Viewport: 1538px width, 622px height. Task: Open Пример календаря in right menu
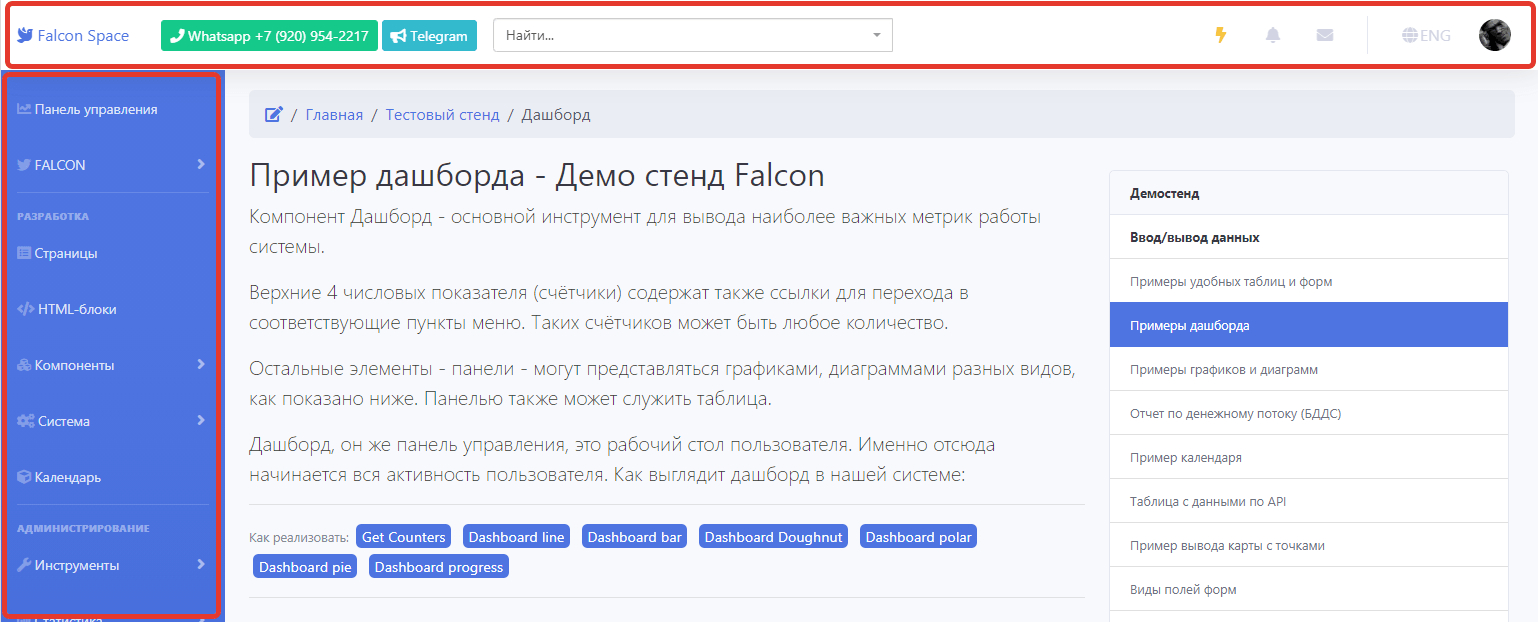1186,458
